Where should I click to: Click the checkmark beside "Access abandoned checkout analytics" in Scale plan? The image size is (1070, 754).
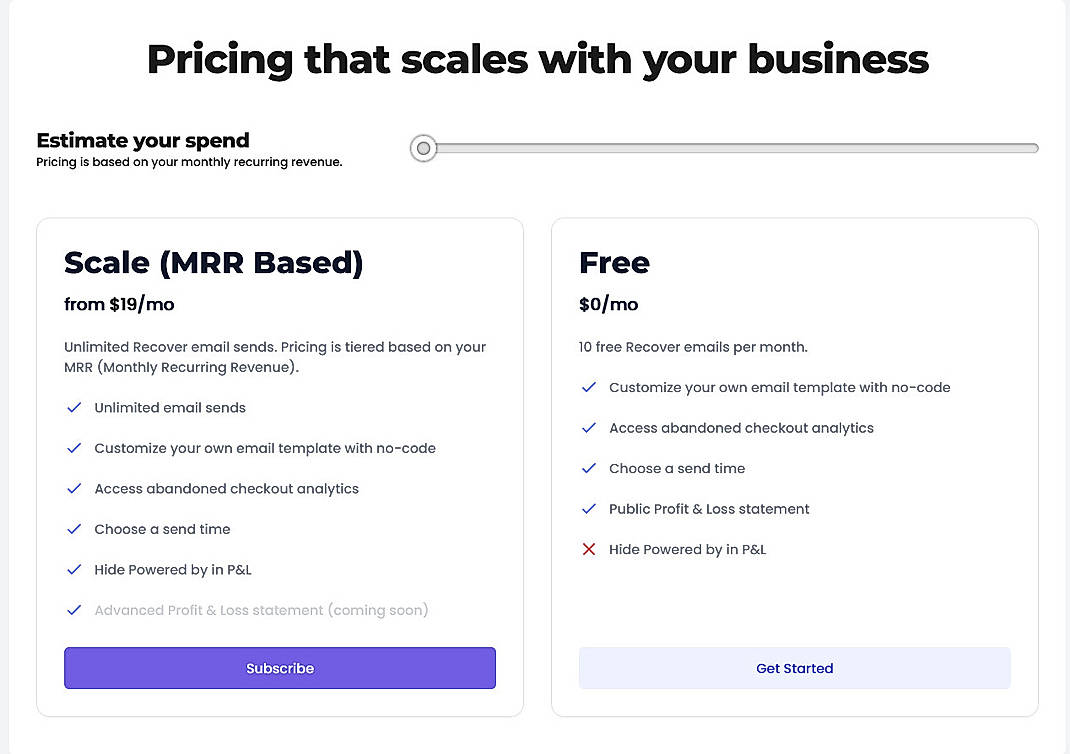[x=74, y=488]
